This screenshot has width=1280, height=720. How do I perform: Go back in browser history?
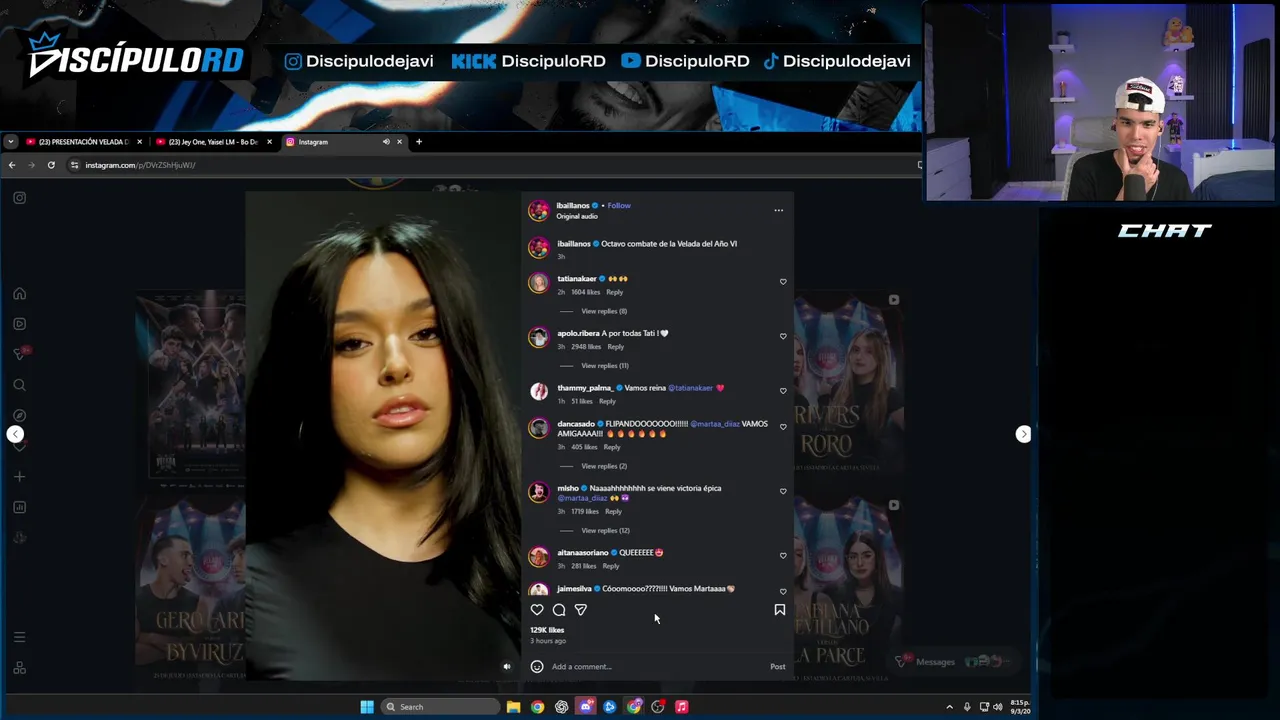point(12,165)
